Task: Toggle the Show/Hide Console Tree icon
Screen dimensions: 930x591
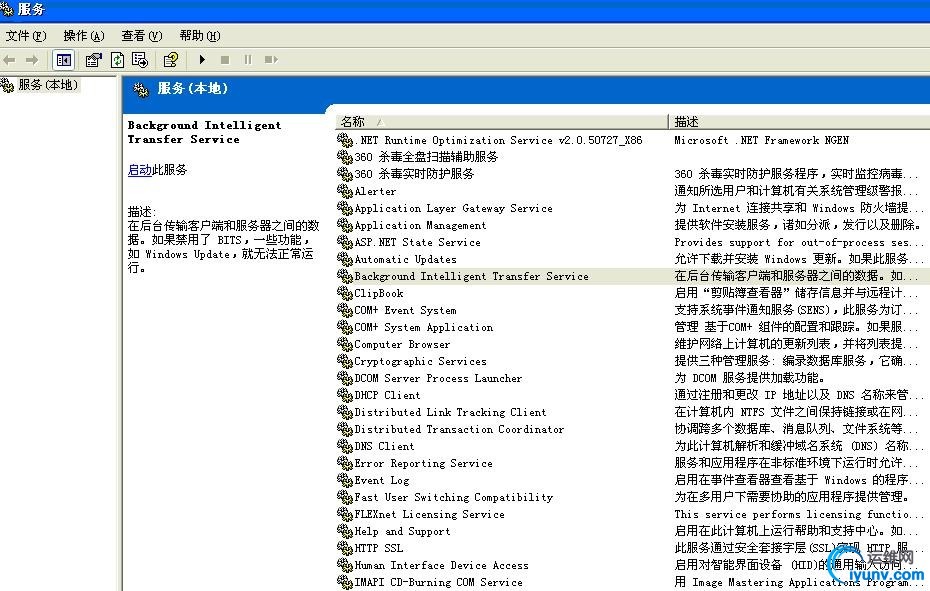Action: click(63, 60)
